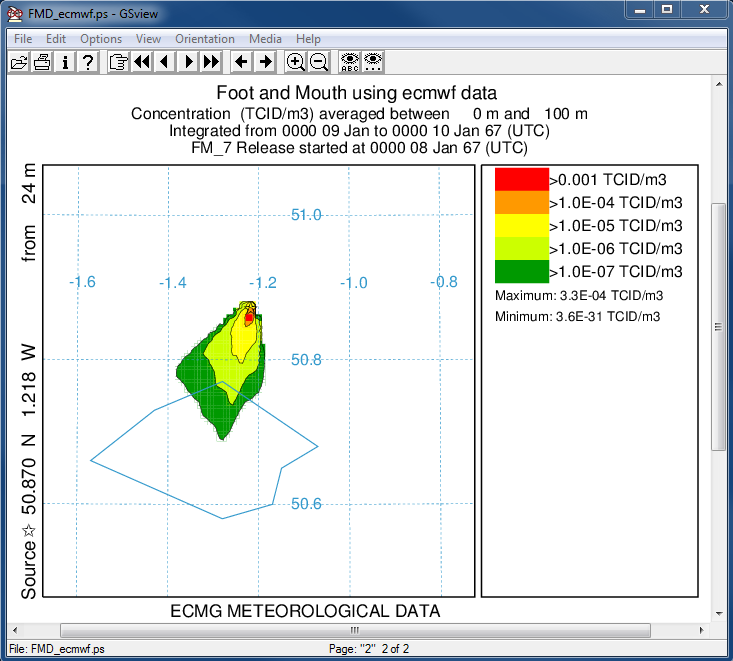Jump forward pages with the double right arrow
This screenshot has height=661, width=733.
click(x=211, y=62)
